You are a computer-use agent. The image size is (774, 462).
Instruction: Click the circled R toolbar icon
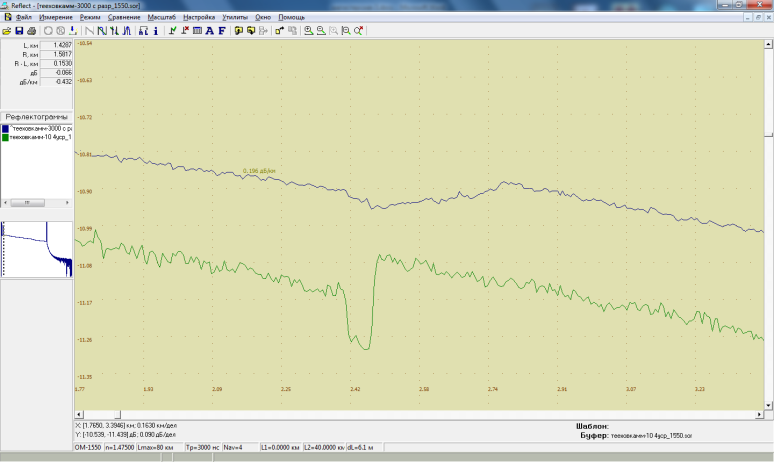click(x=60, y=31)
